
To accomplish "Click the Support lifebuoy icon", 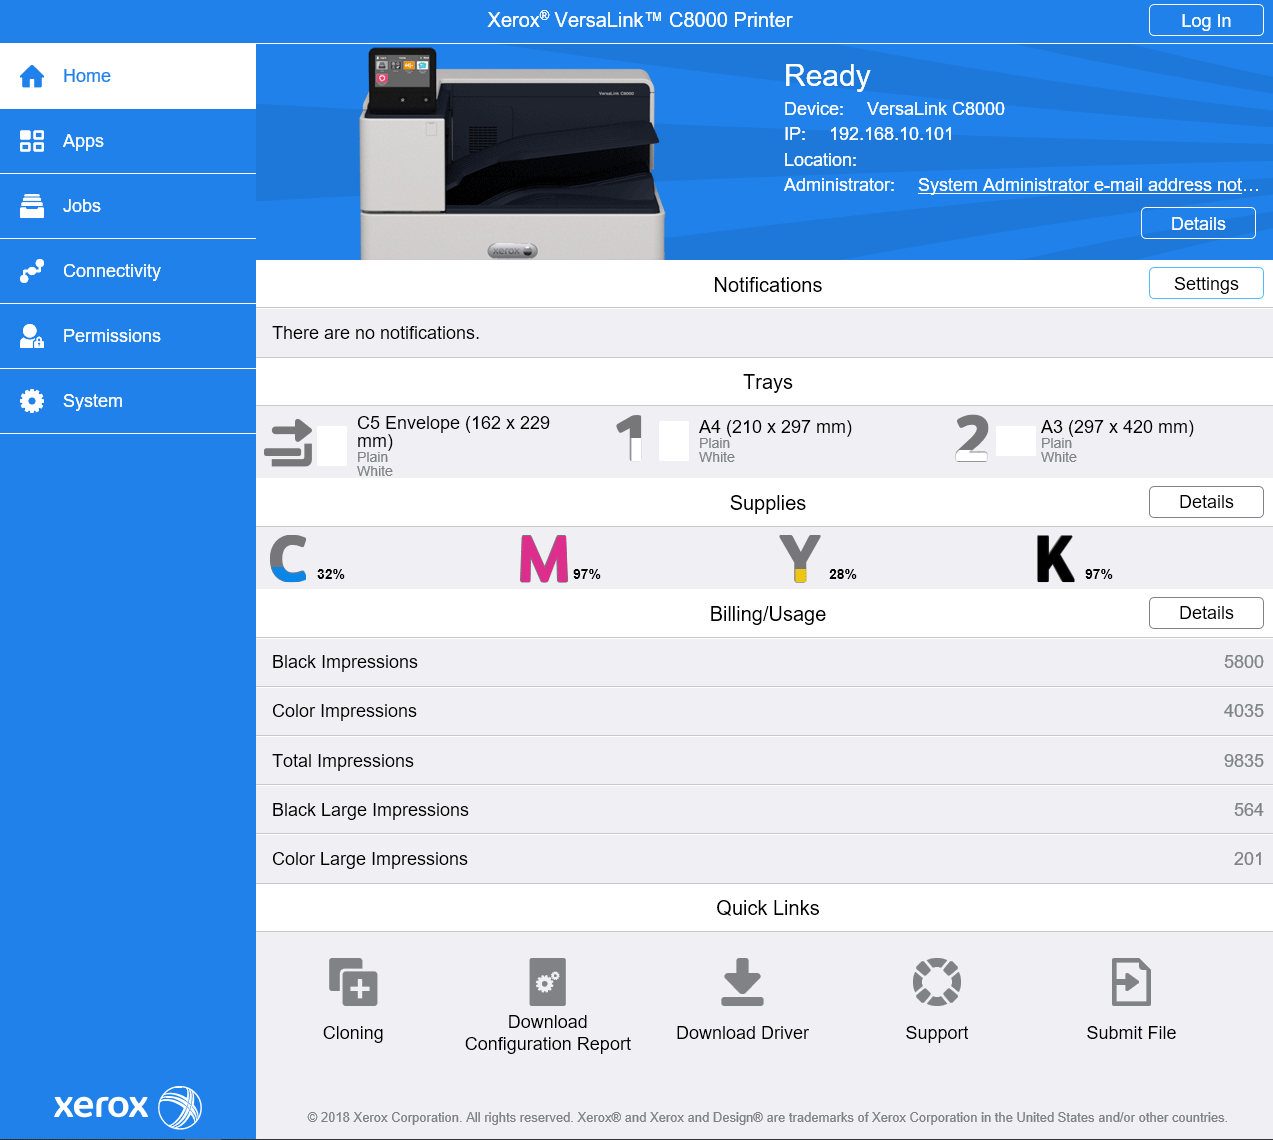I will [937, 981].
